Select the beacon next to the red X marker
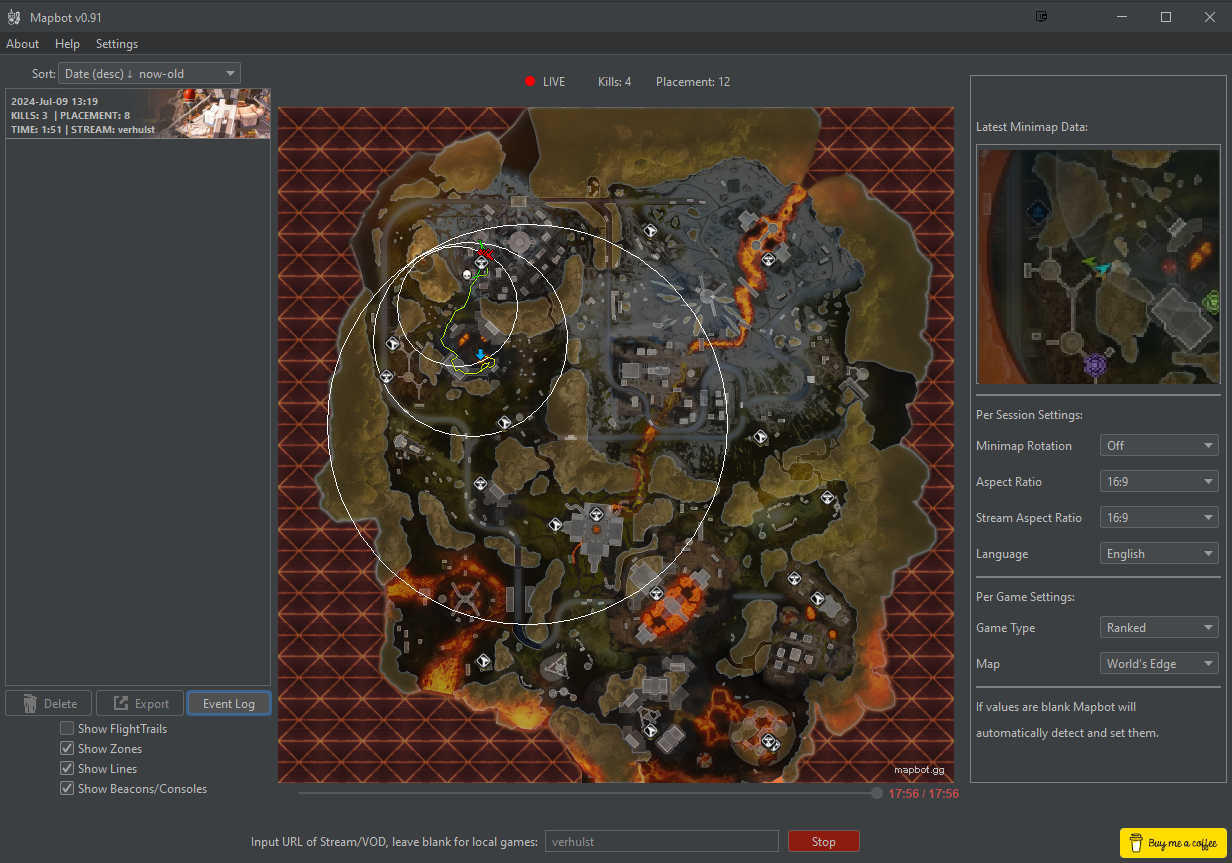This screenshot has height=863, width=1232. click(481, 264)
